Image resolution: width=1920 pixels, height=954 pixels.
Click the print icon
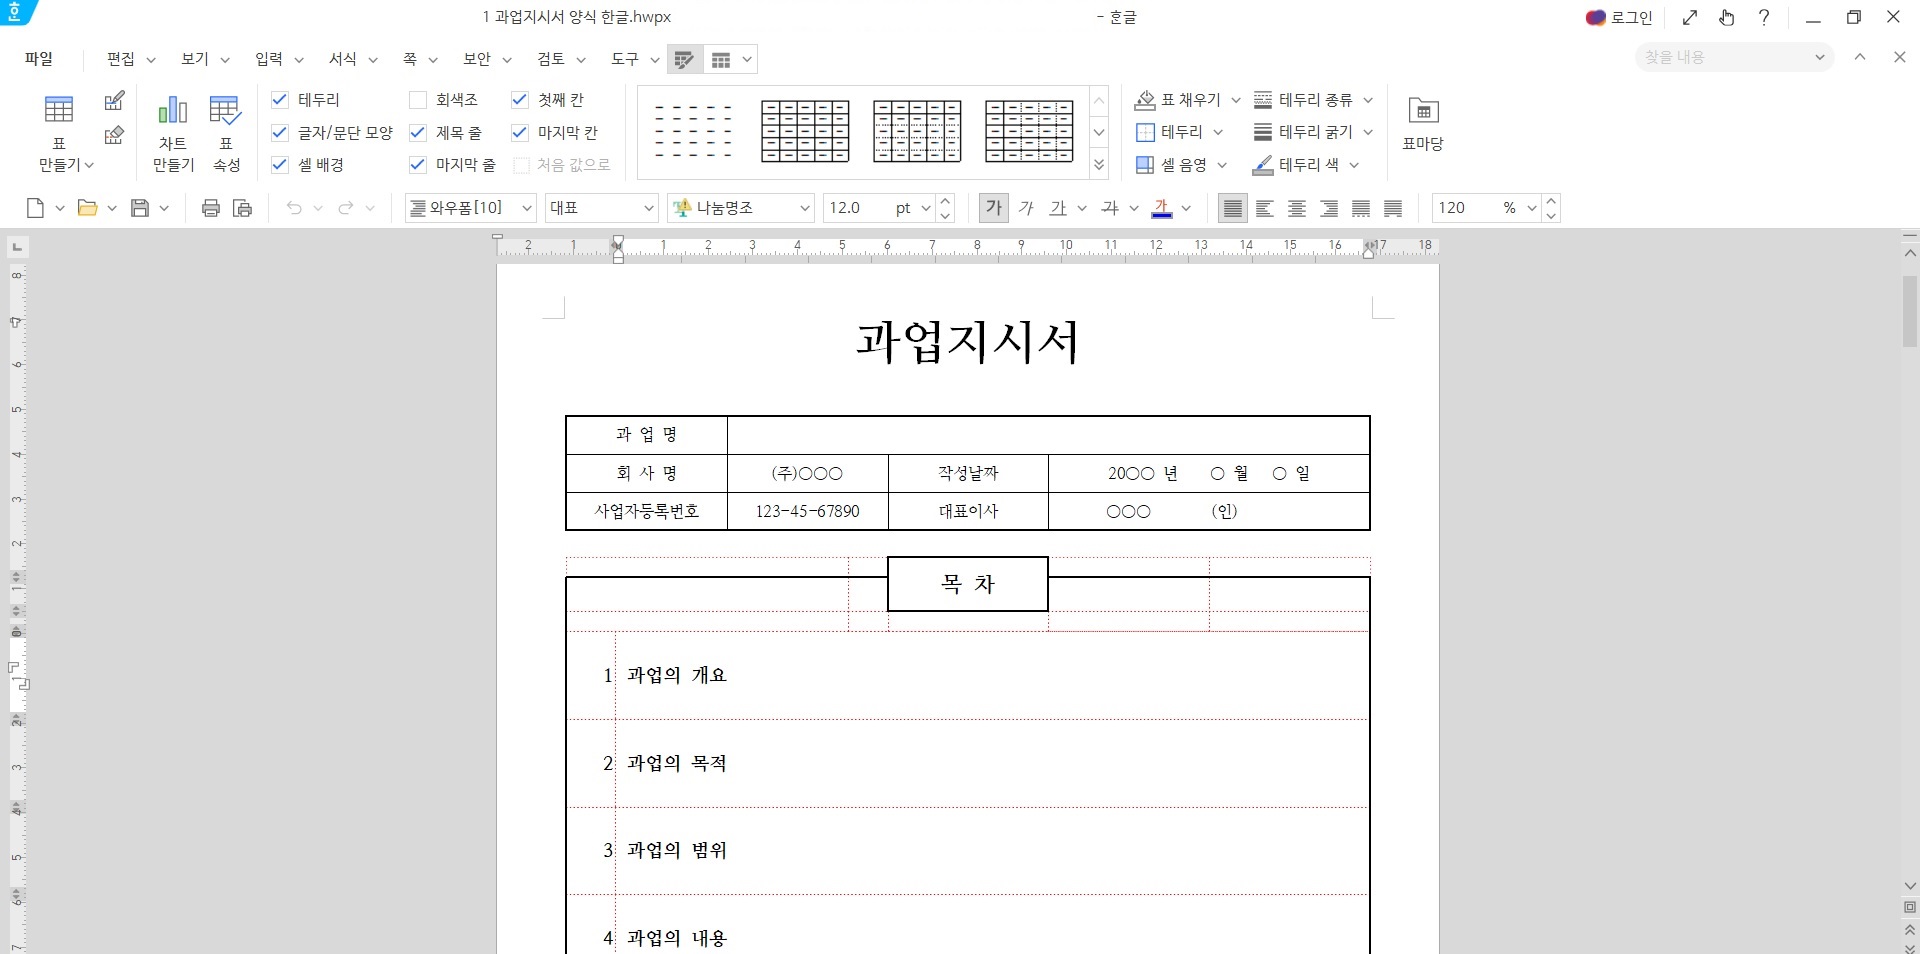point(211,208)
